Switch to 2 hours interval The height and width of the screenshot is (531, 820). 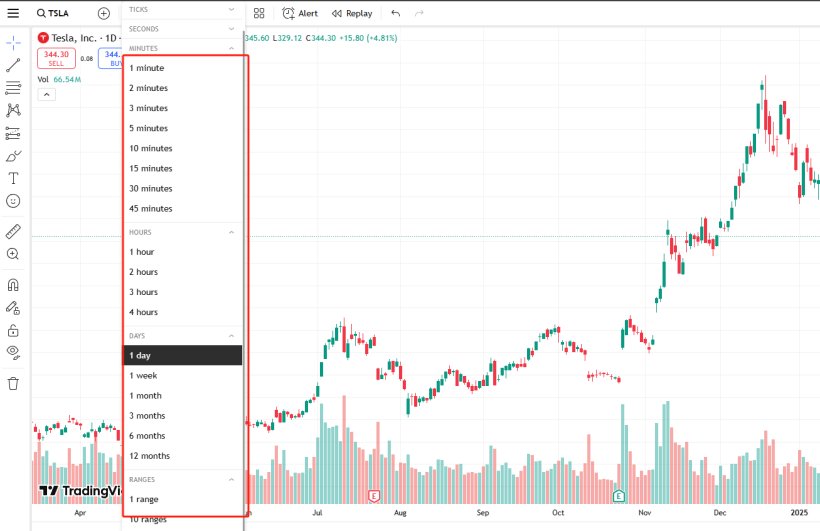pos(182,272)
